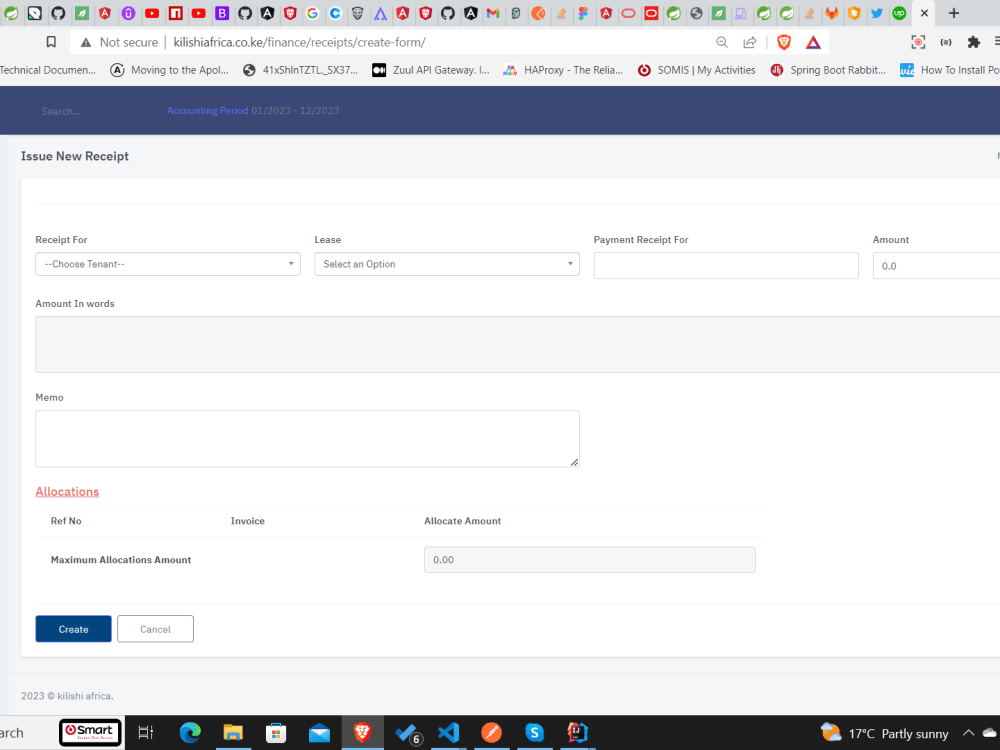Open the Receipt For Choose Tenant dropdown
1000x750 pixels.
tap(168, 264)
